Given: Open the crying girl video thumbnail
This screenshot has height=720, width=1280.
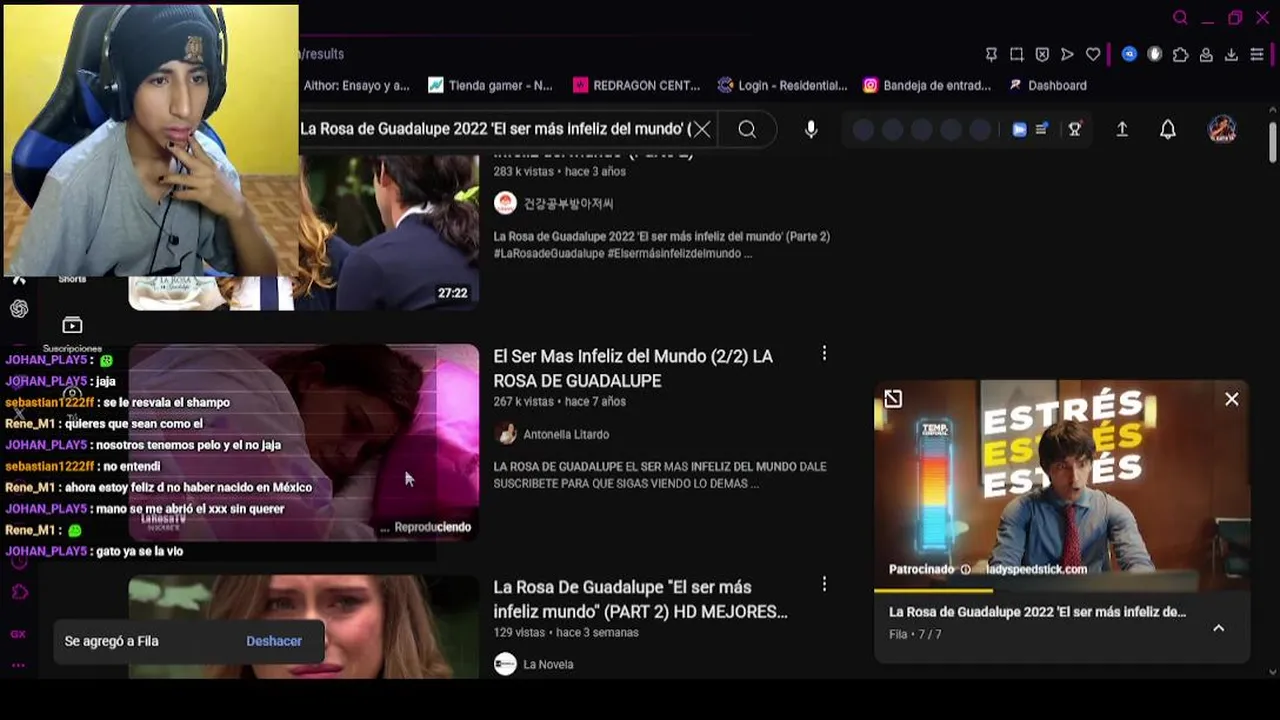Looking at the screenshot, I should 304,627.
